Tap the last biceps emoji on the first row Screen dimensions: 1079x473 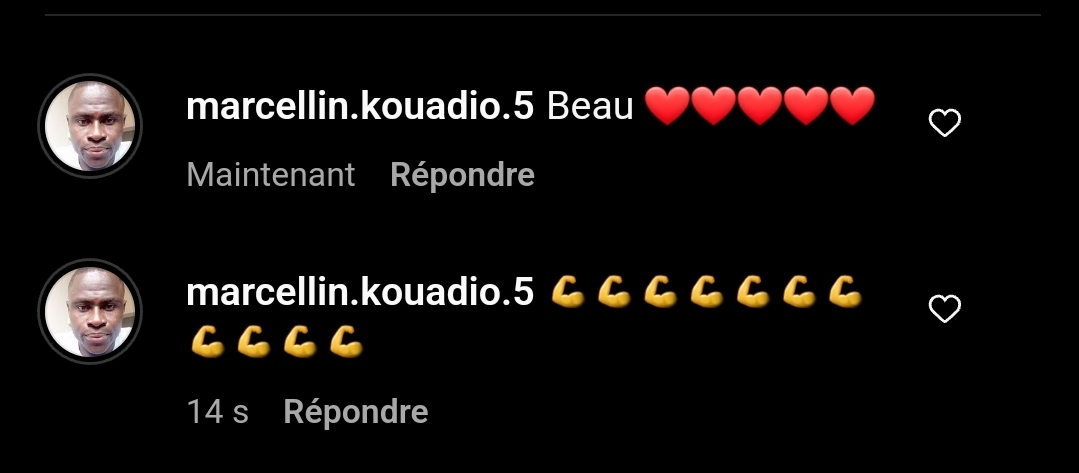click(x=845, y=292)
